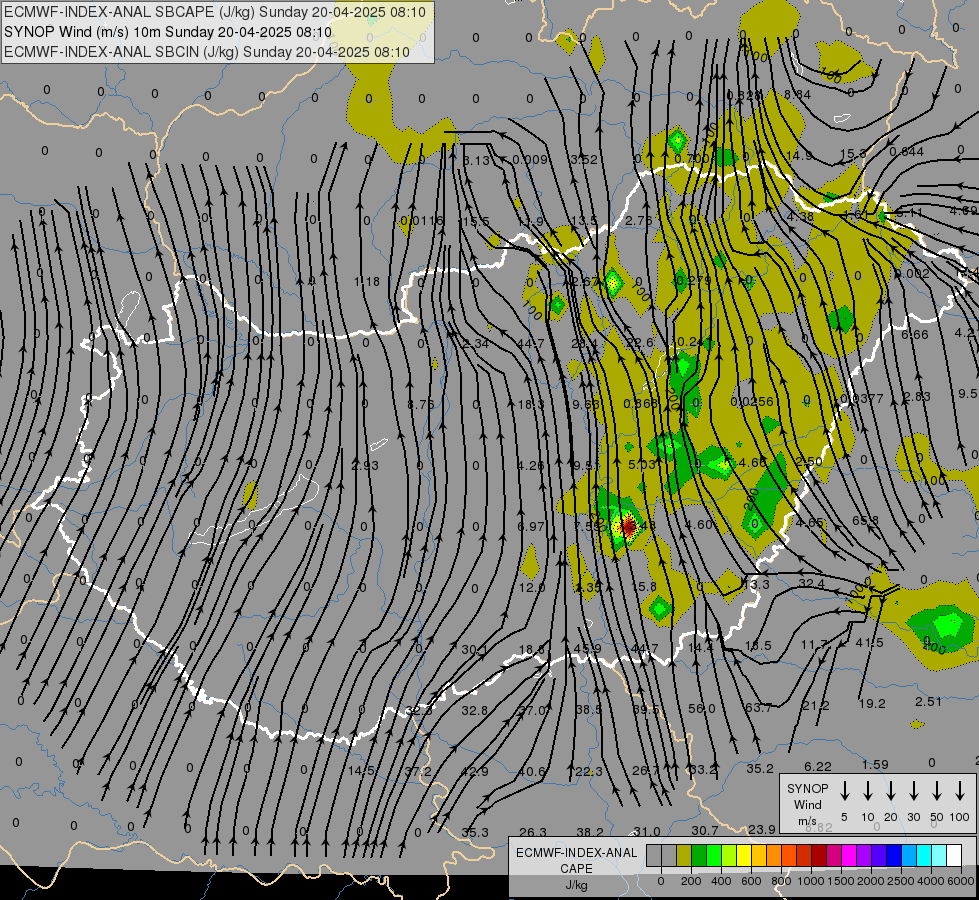979x900 pixels.
Task: Click the map value '2.93'
Action: pyautogui.click(x=365, y=465)
